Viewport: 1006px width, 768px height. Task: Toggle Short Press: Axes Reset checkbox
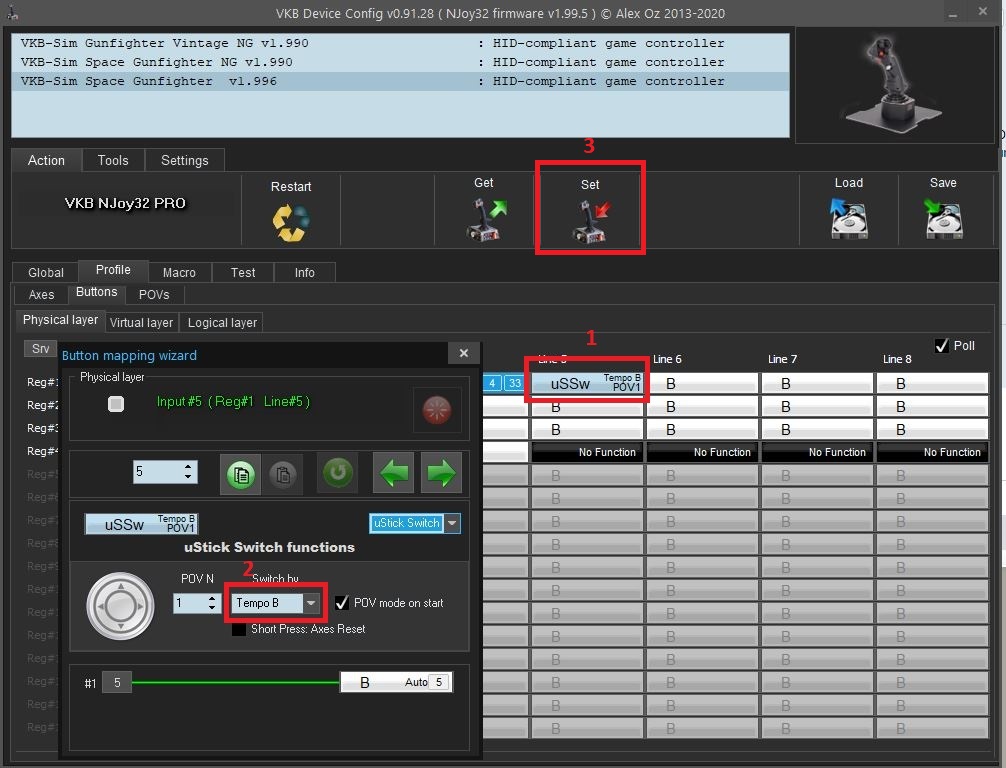[239, 629]
